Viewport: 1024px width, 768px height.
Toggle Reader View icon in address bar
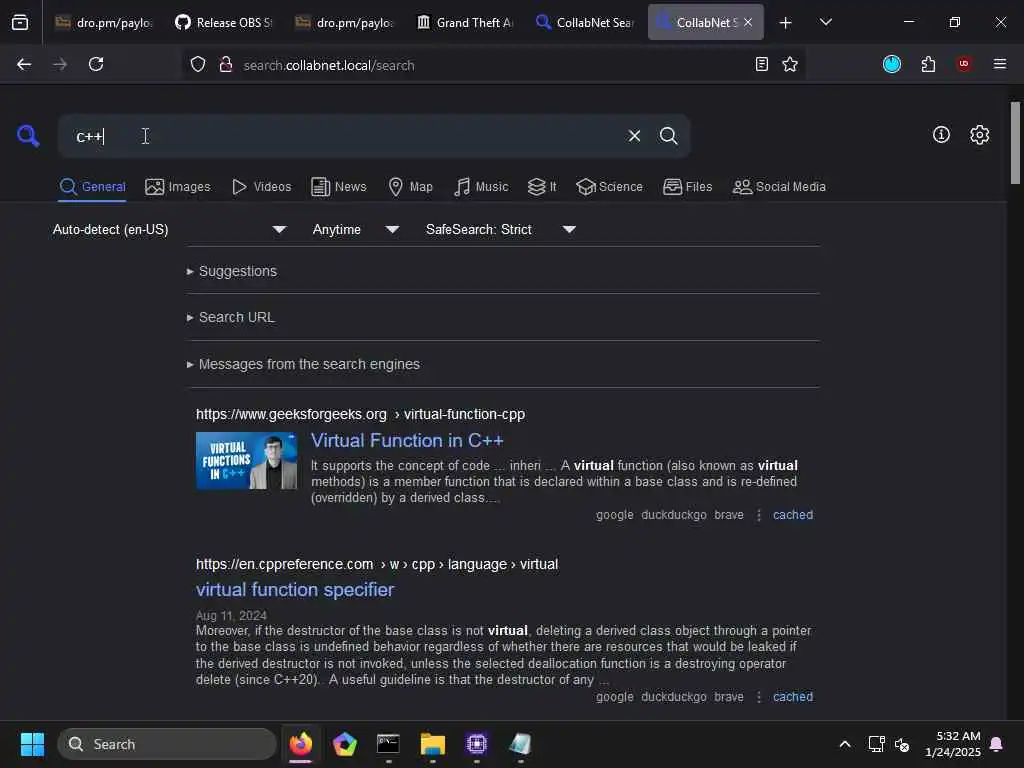761,64
